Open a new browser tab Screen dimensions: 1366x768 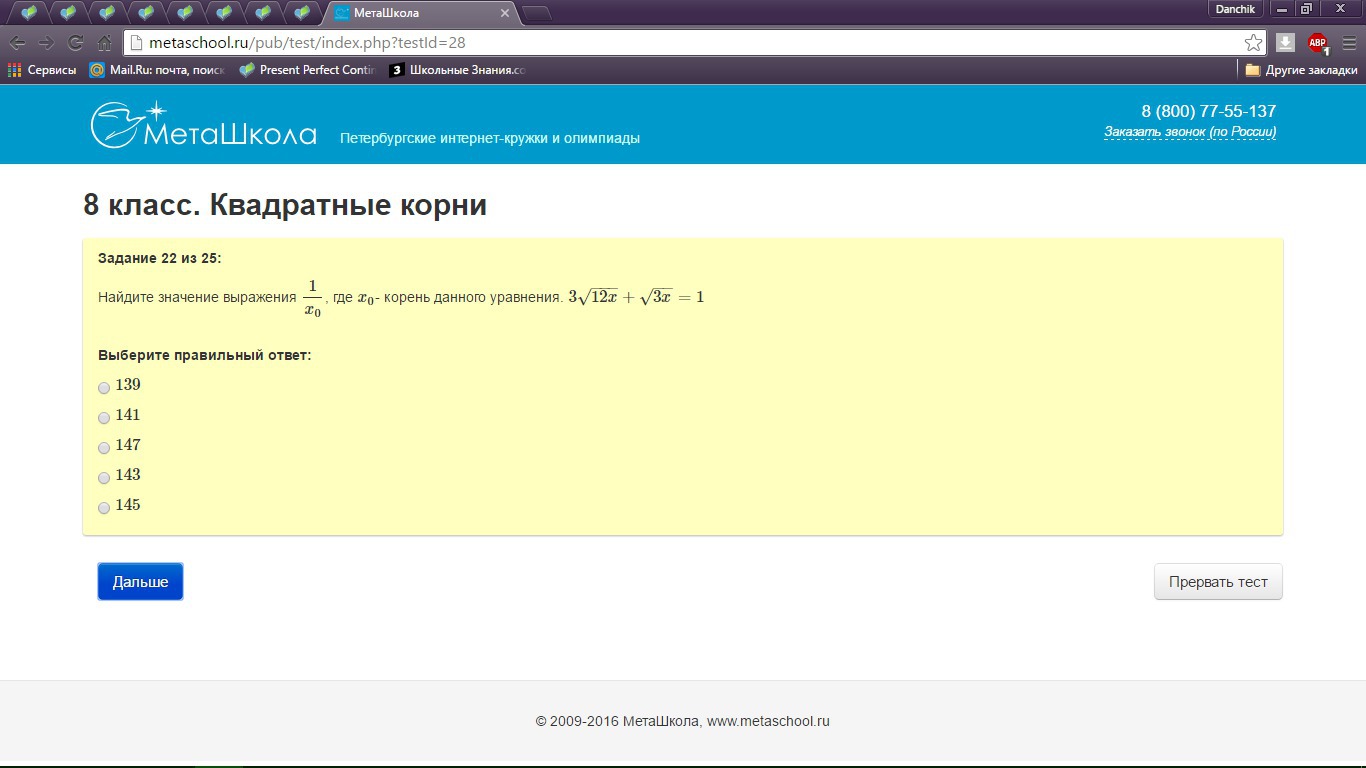pos(536,14)
